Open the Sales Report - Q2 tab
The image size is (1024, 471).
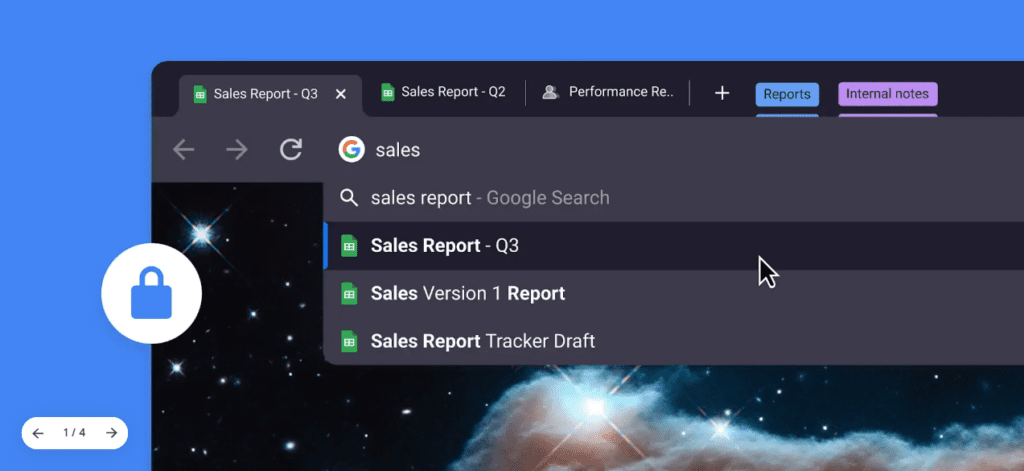click(443, 92)
